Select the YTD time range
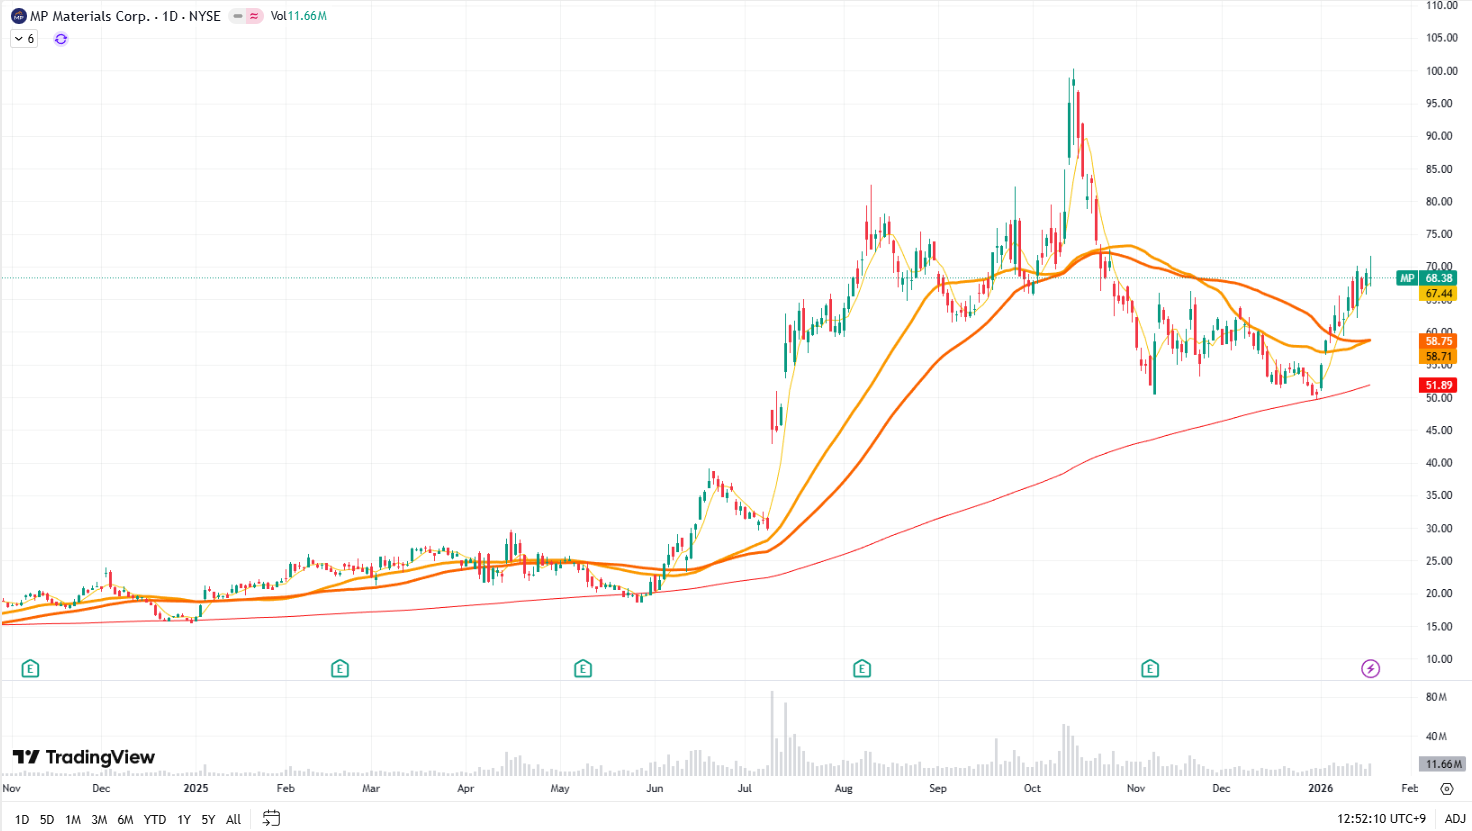The image size is (1472, 831). click(x=155, y=819)
